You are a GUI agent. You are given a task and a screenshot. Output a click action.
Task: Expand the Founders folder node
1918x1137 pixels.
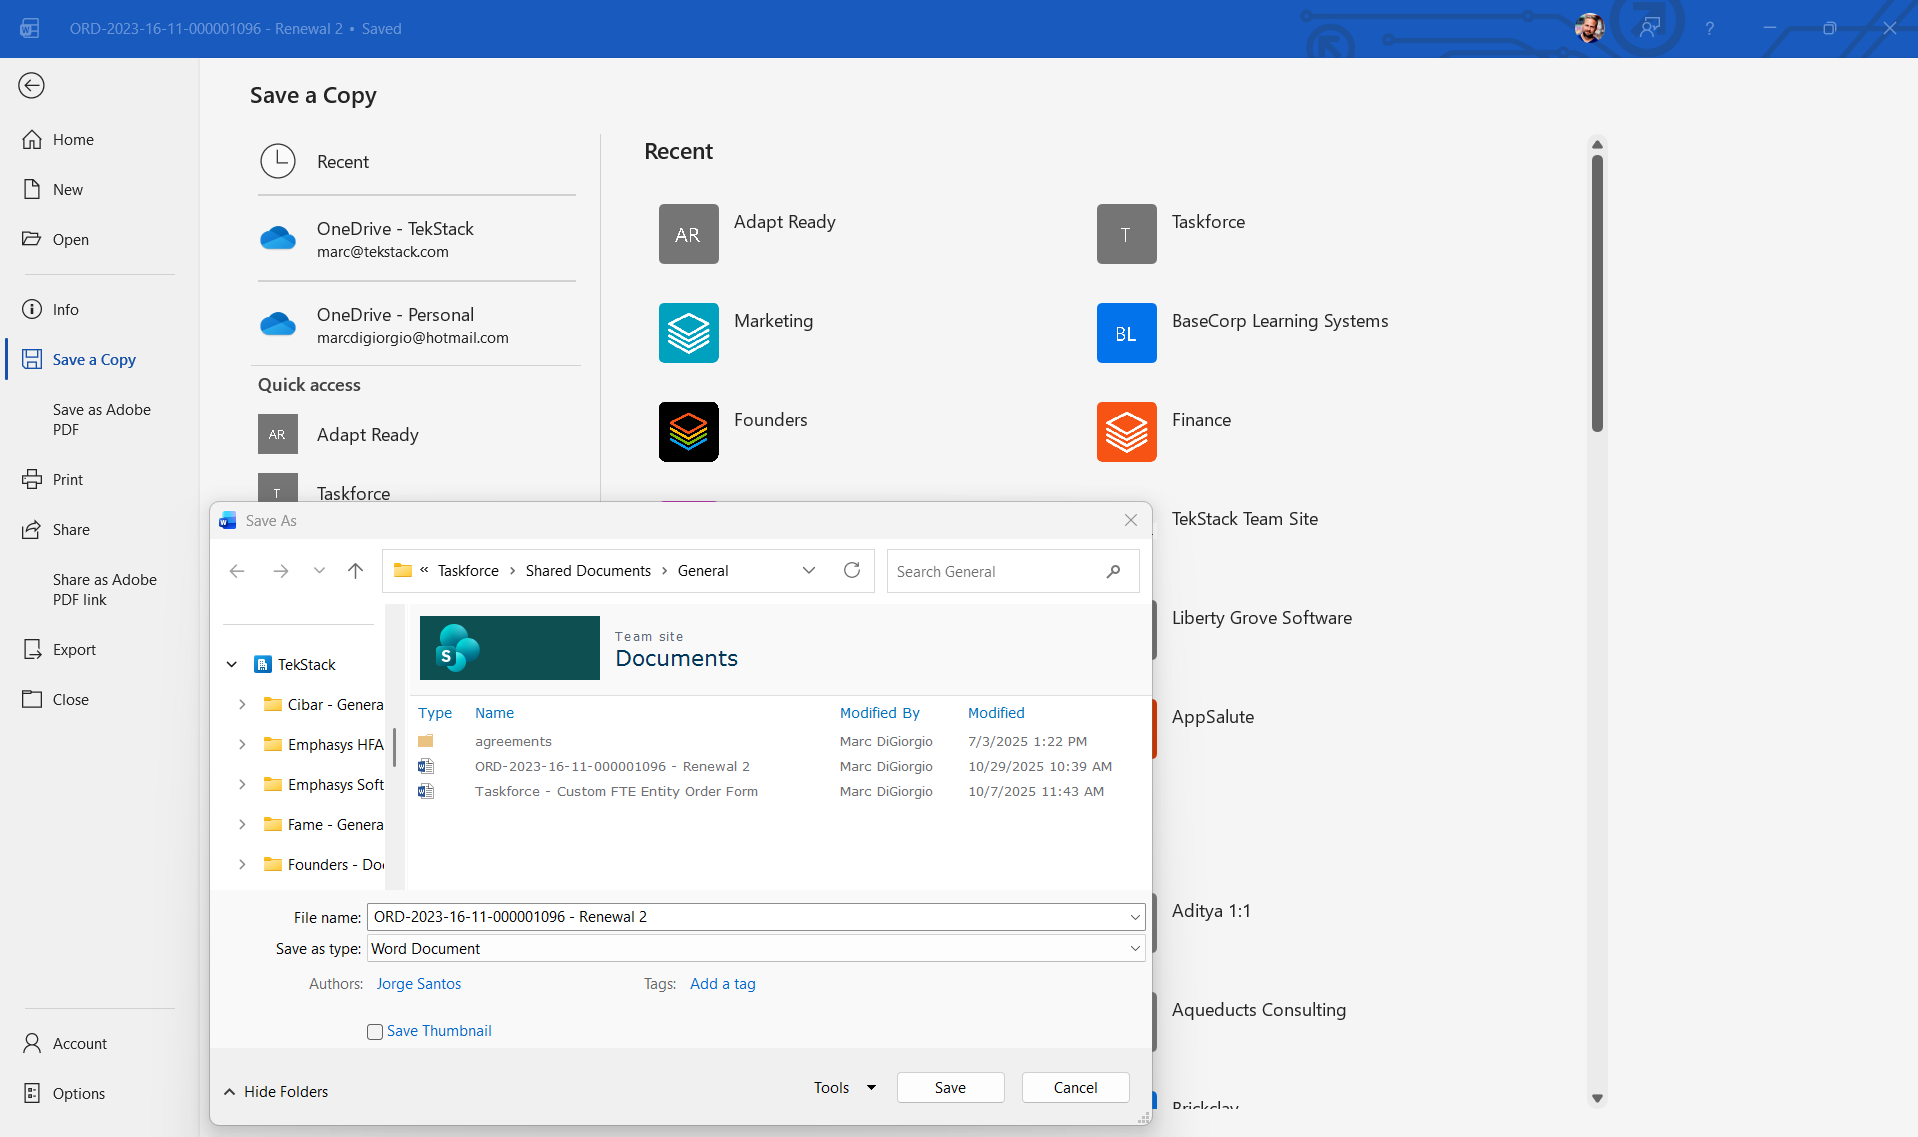coord(242,865)
